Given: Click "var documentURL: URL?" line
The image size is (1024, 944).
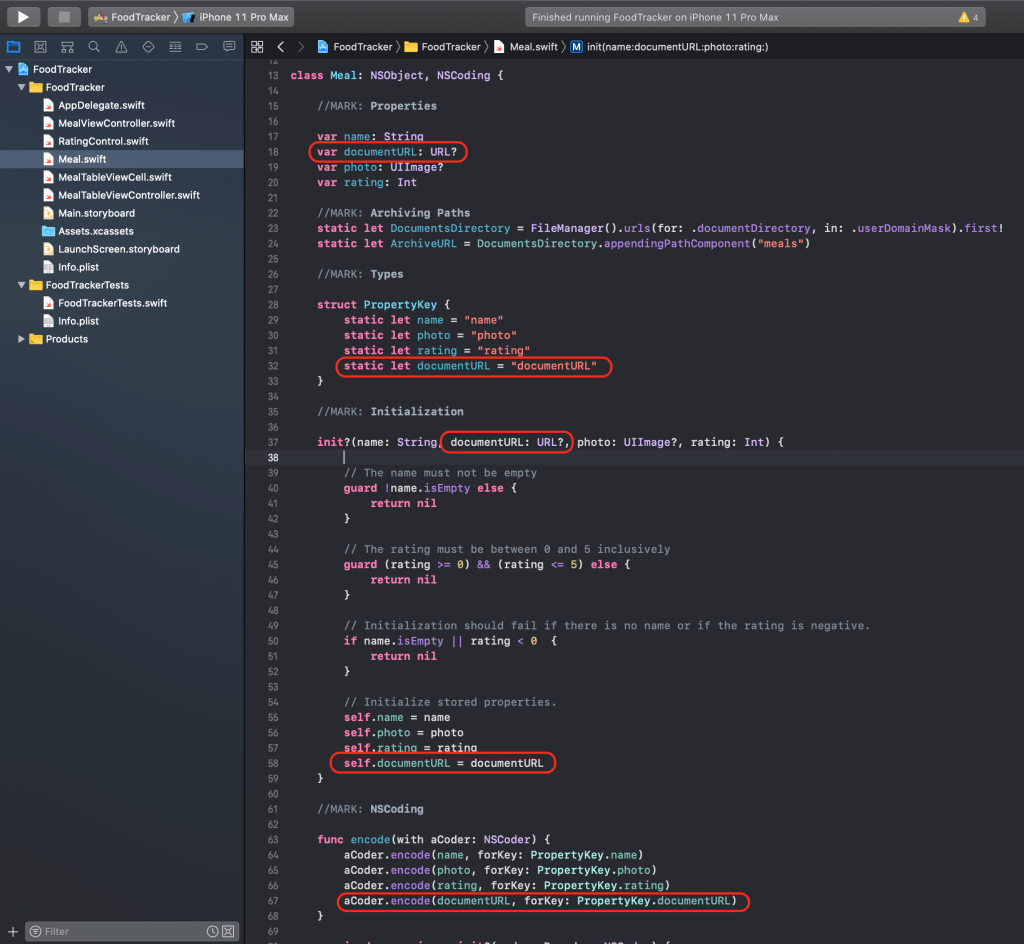Looking at the screenshot, I should [x=387, y=151].
